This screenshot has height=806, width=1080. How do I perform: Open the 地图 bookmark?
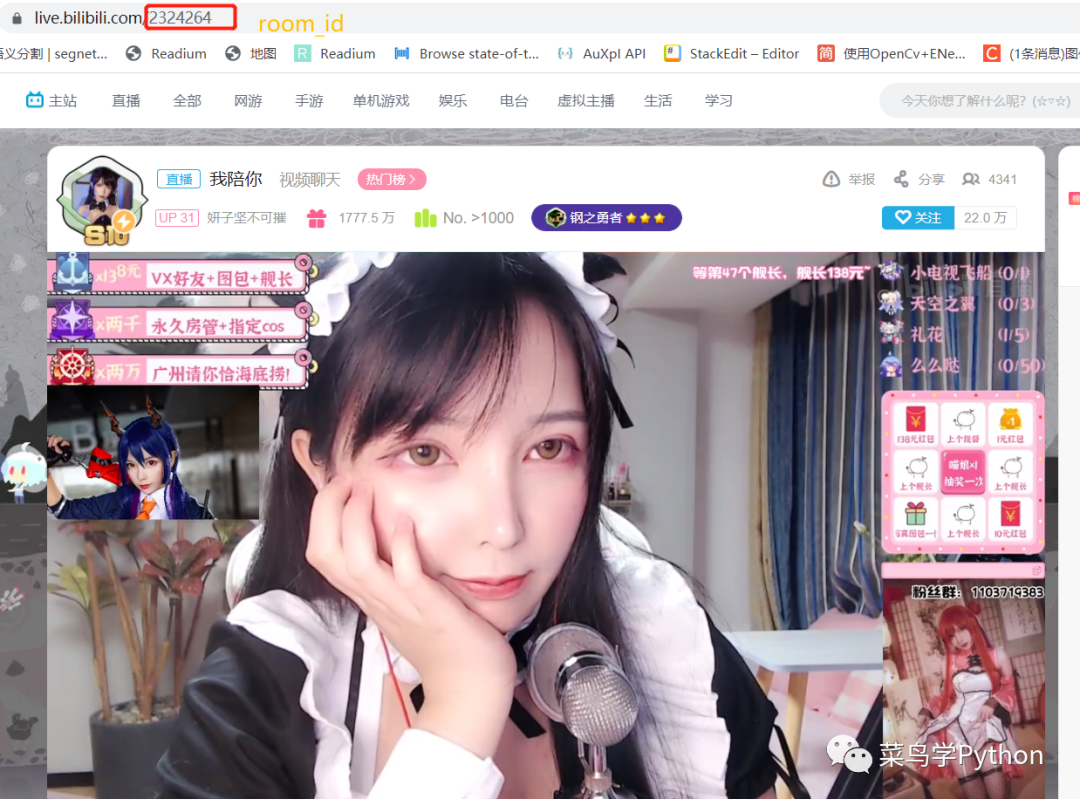tap(251, 54)
